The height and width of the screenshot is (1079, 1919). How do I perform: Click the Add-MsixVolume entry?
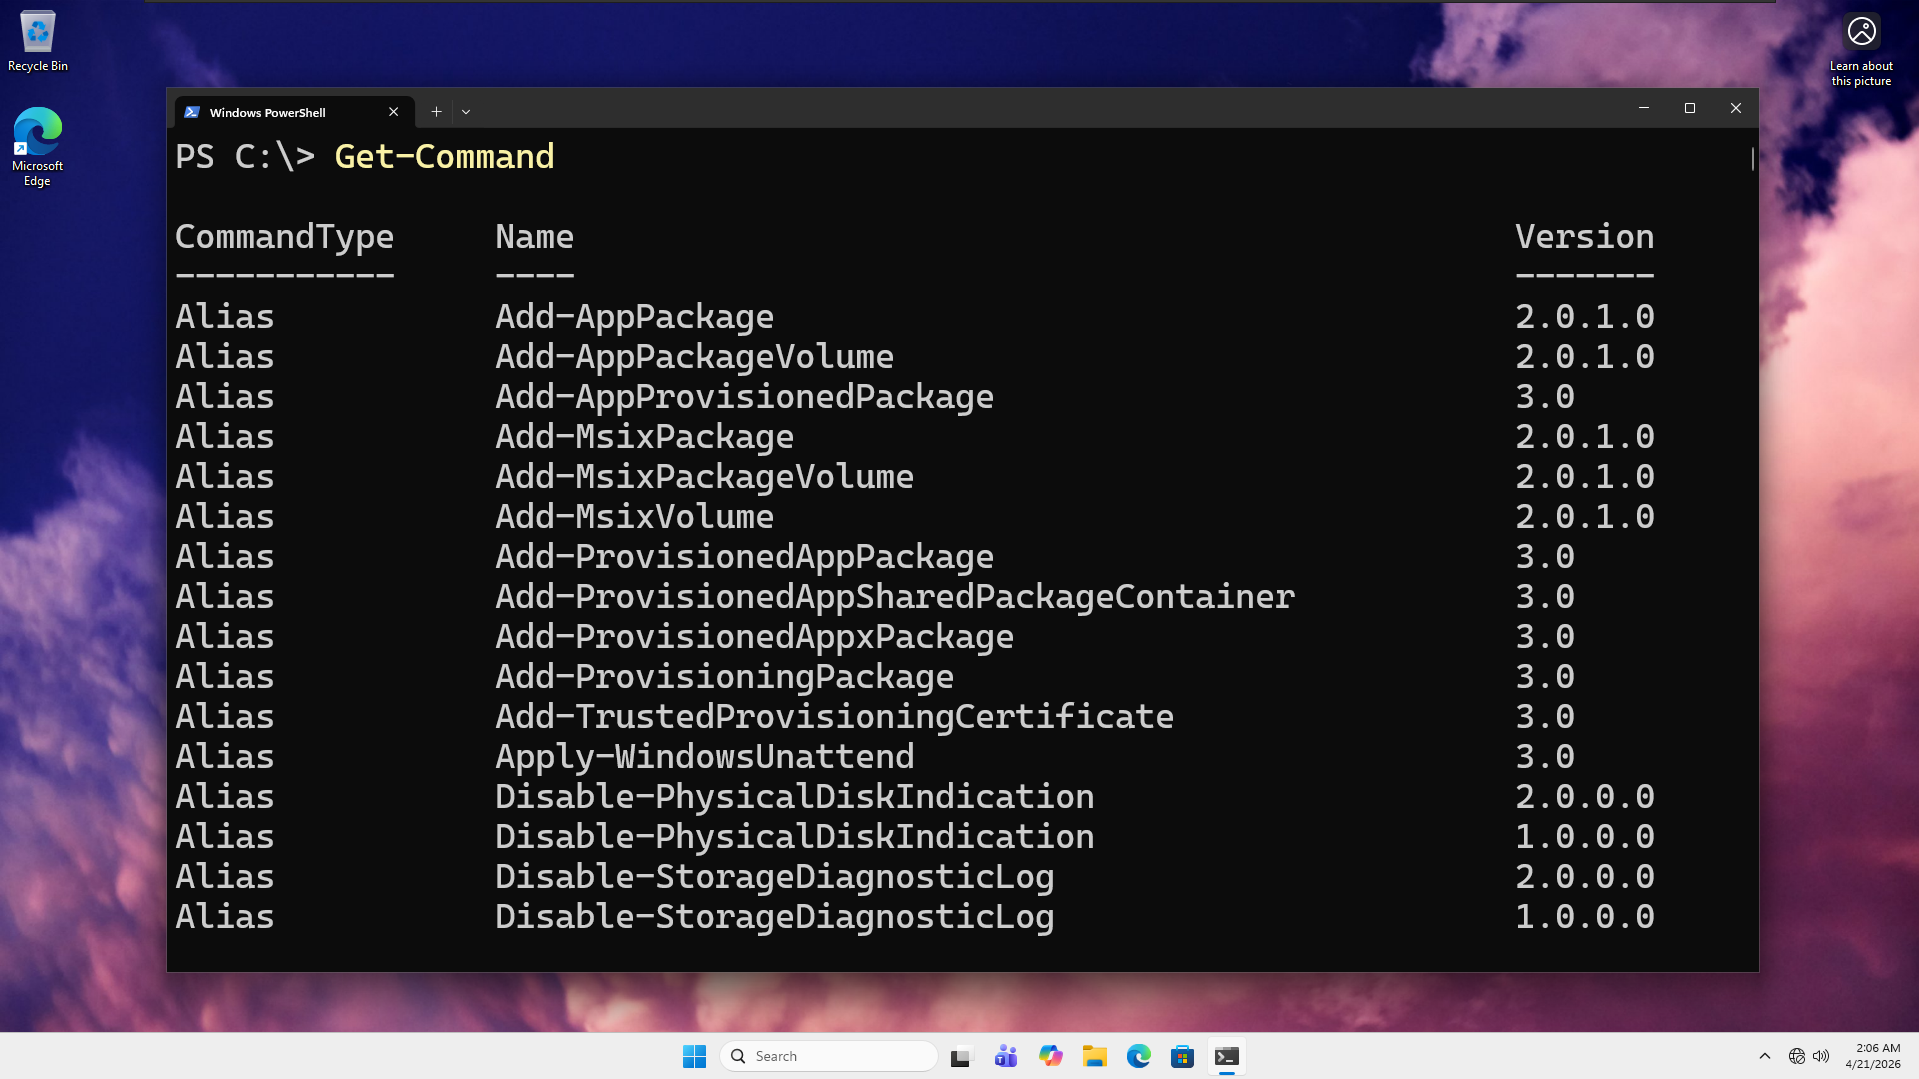pyautogui.click(x=634, y=517)
